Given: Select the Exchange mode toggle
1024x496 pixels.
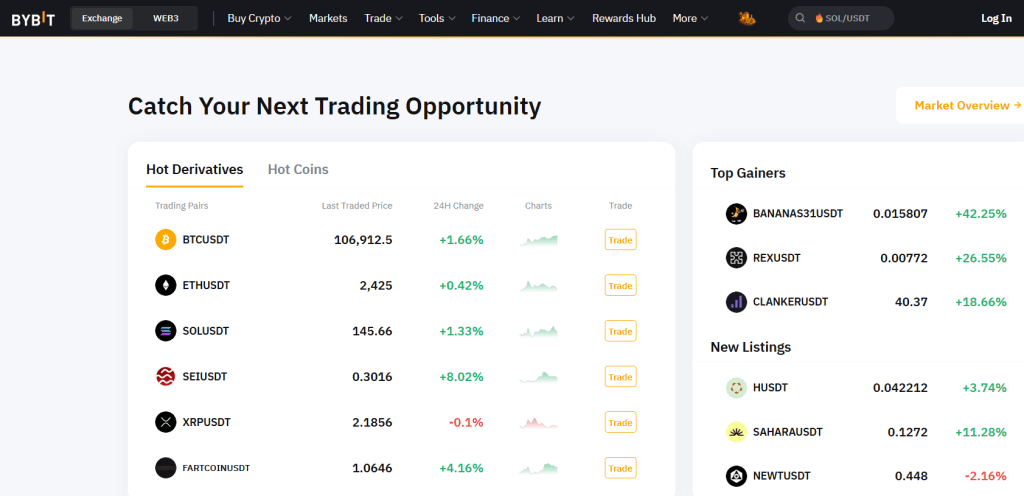Looking at the screenshot, I should [102, 18].
